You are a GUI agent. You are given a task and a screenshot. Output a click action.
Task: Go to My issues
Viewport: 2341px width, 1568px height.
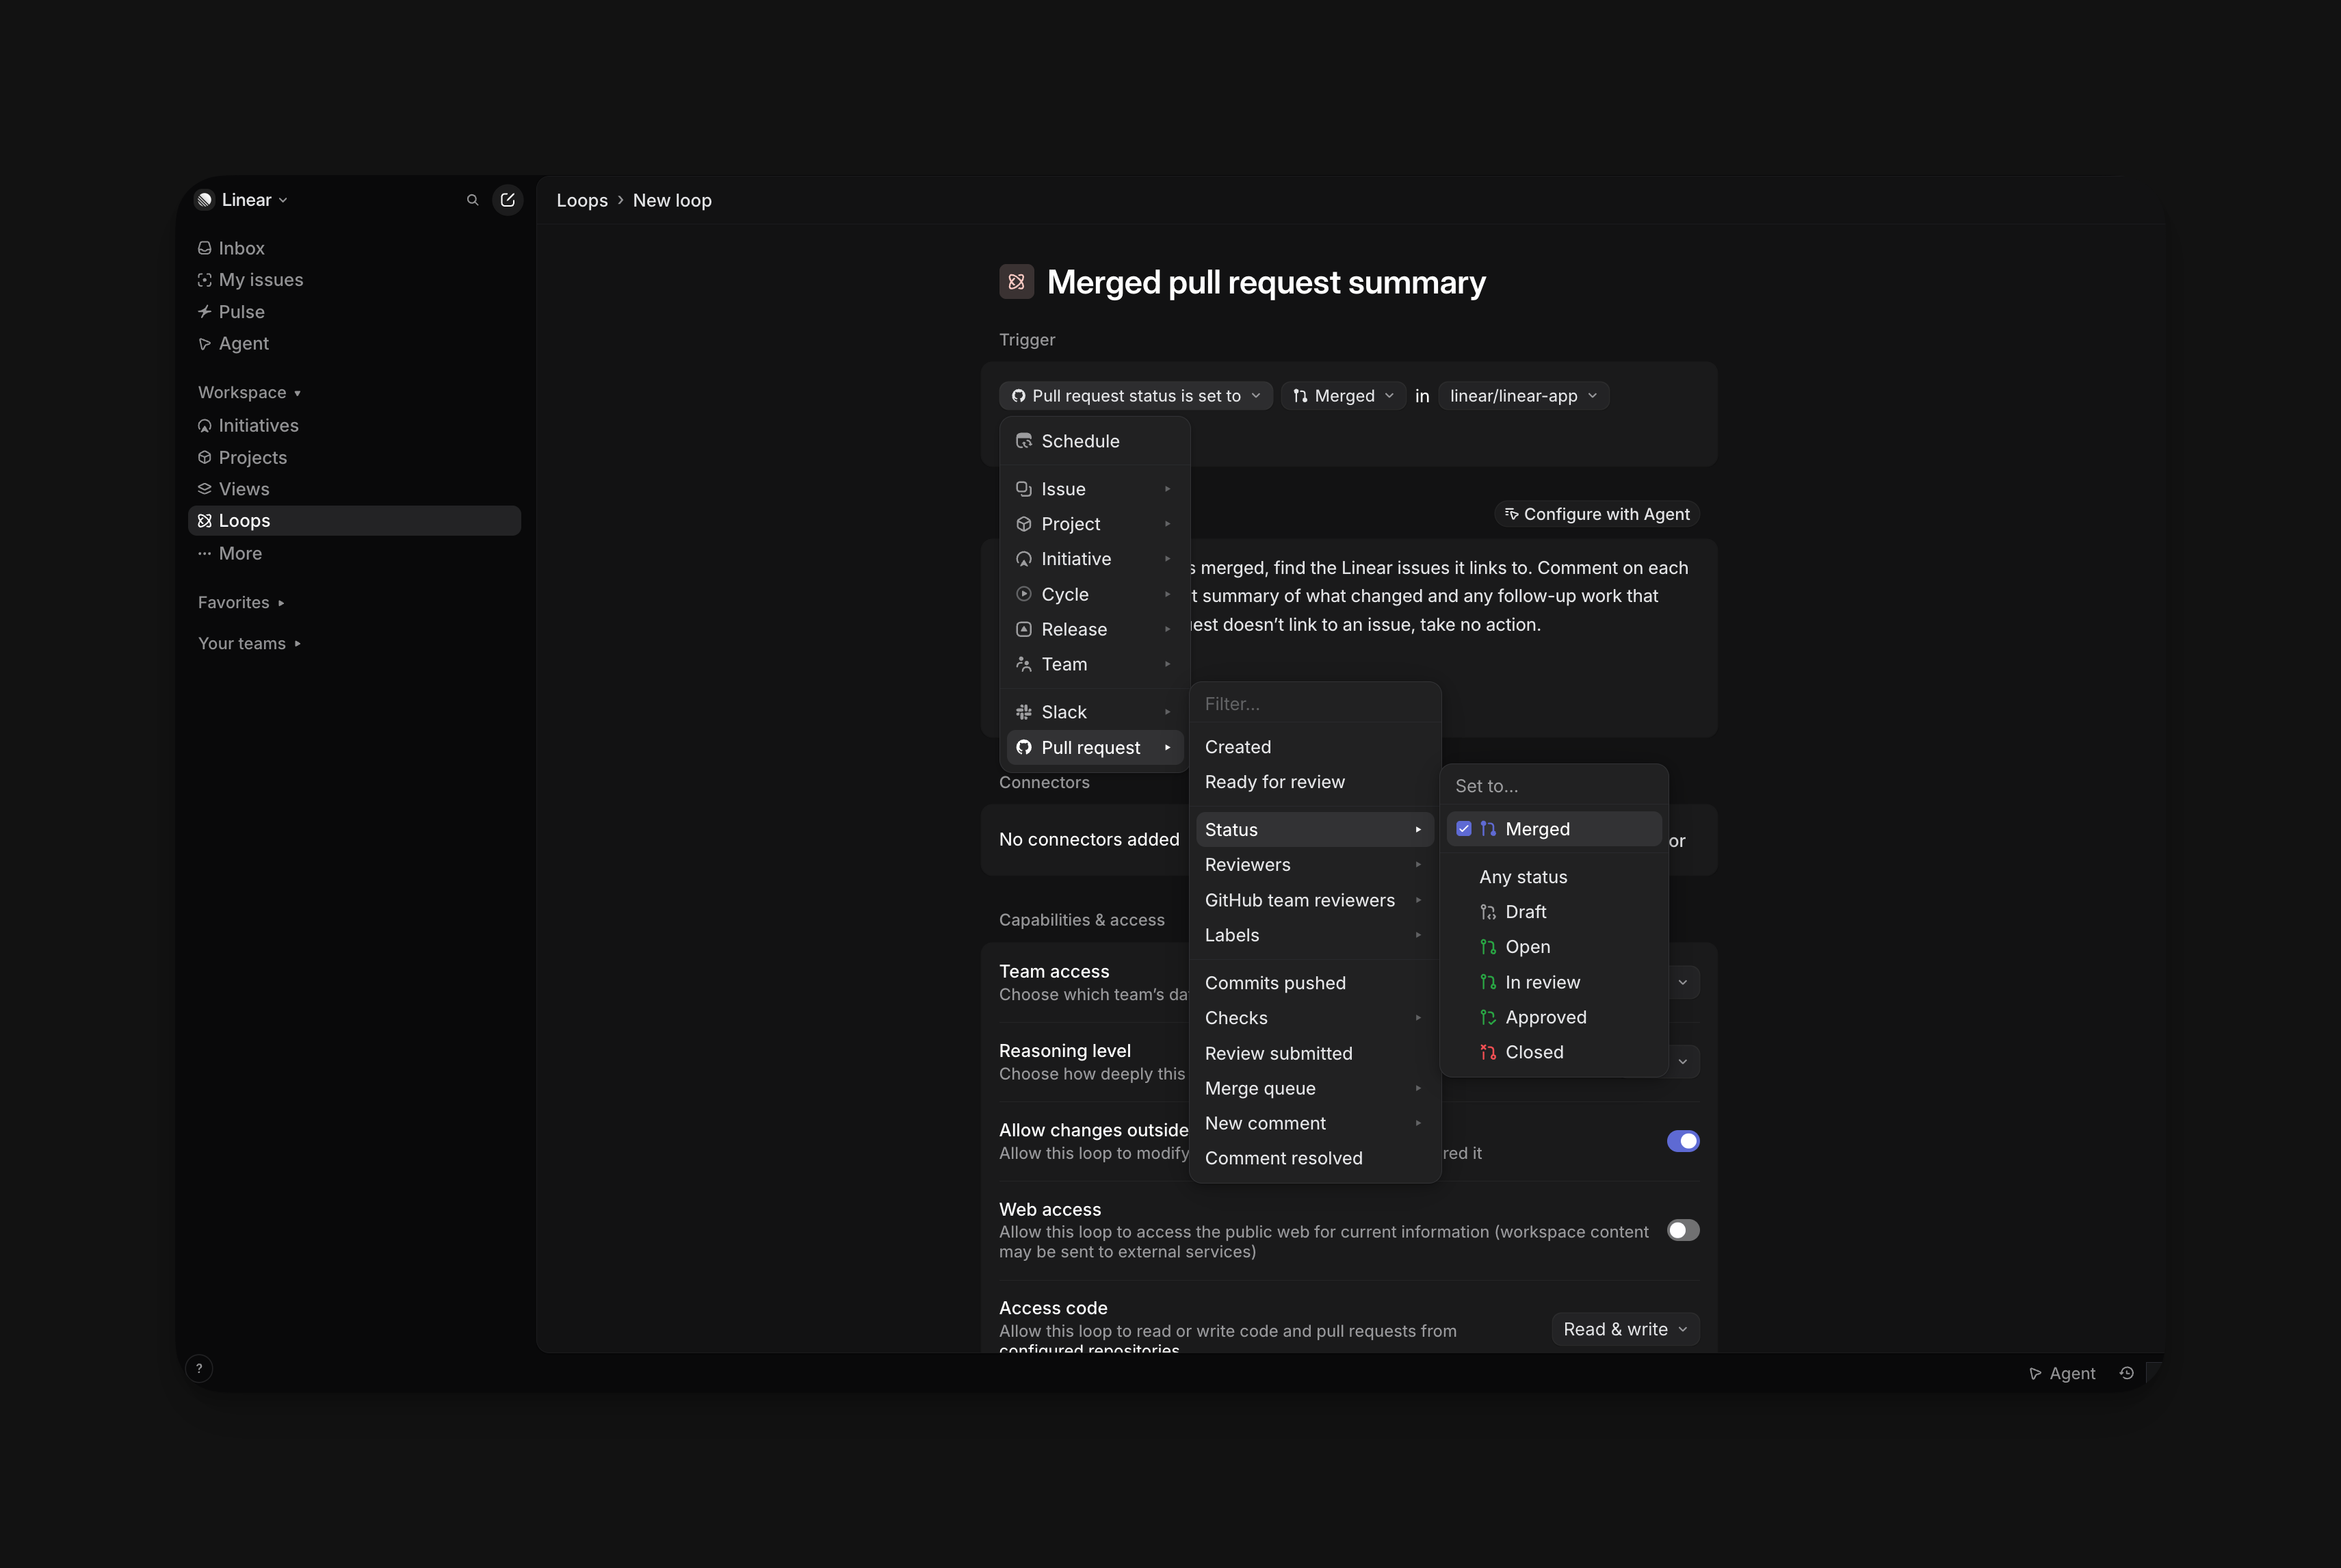(x=354, y=280)
